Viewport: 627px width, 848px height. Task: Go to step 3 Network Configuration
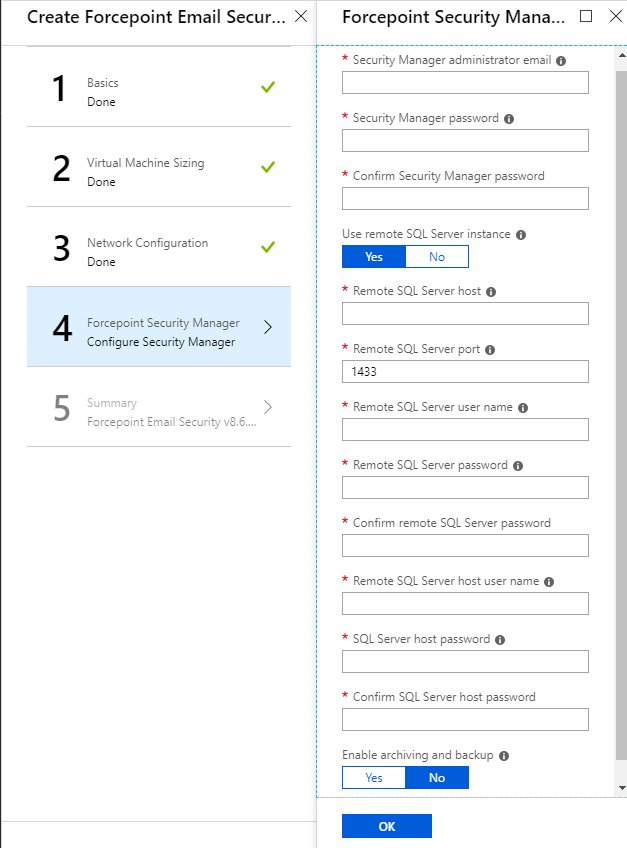(x=159, y=247)
